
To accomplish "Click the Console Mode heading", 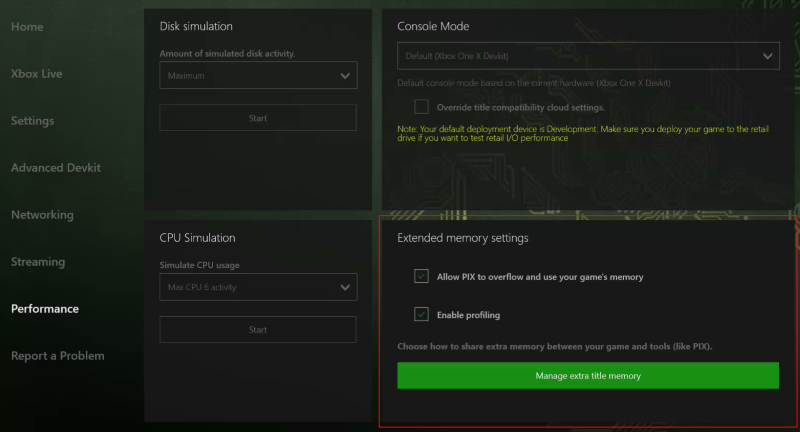I will (433, 27).
